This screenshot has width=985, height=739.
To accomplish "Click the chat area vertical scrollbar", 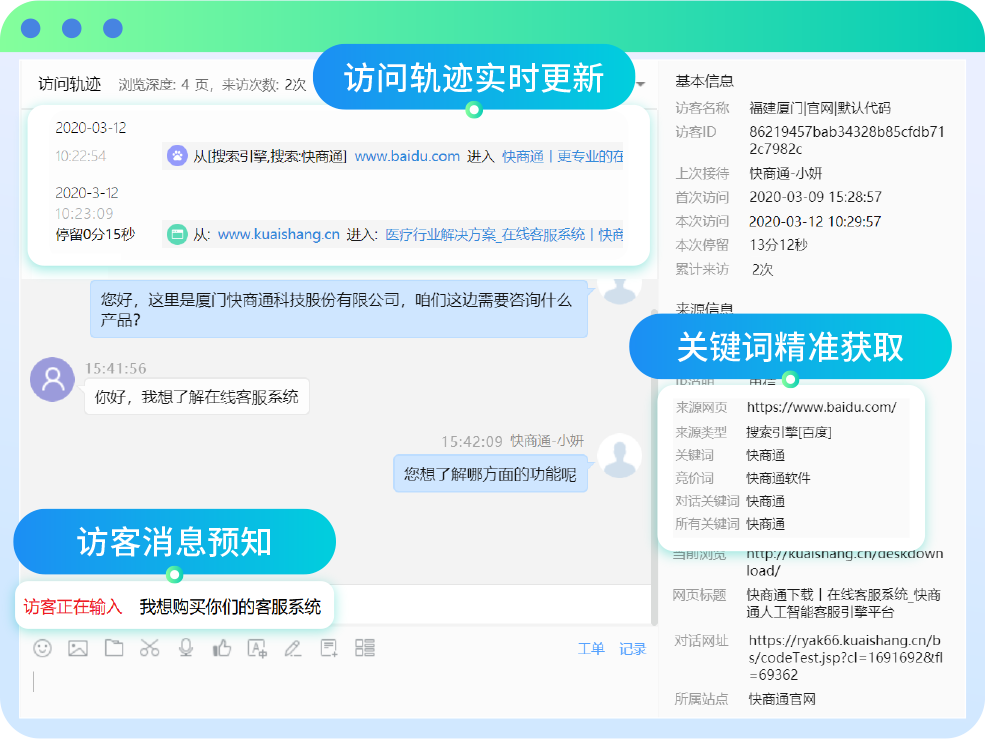I will tap(654, 468).
